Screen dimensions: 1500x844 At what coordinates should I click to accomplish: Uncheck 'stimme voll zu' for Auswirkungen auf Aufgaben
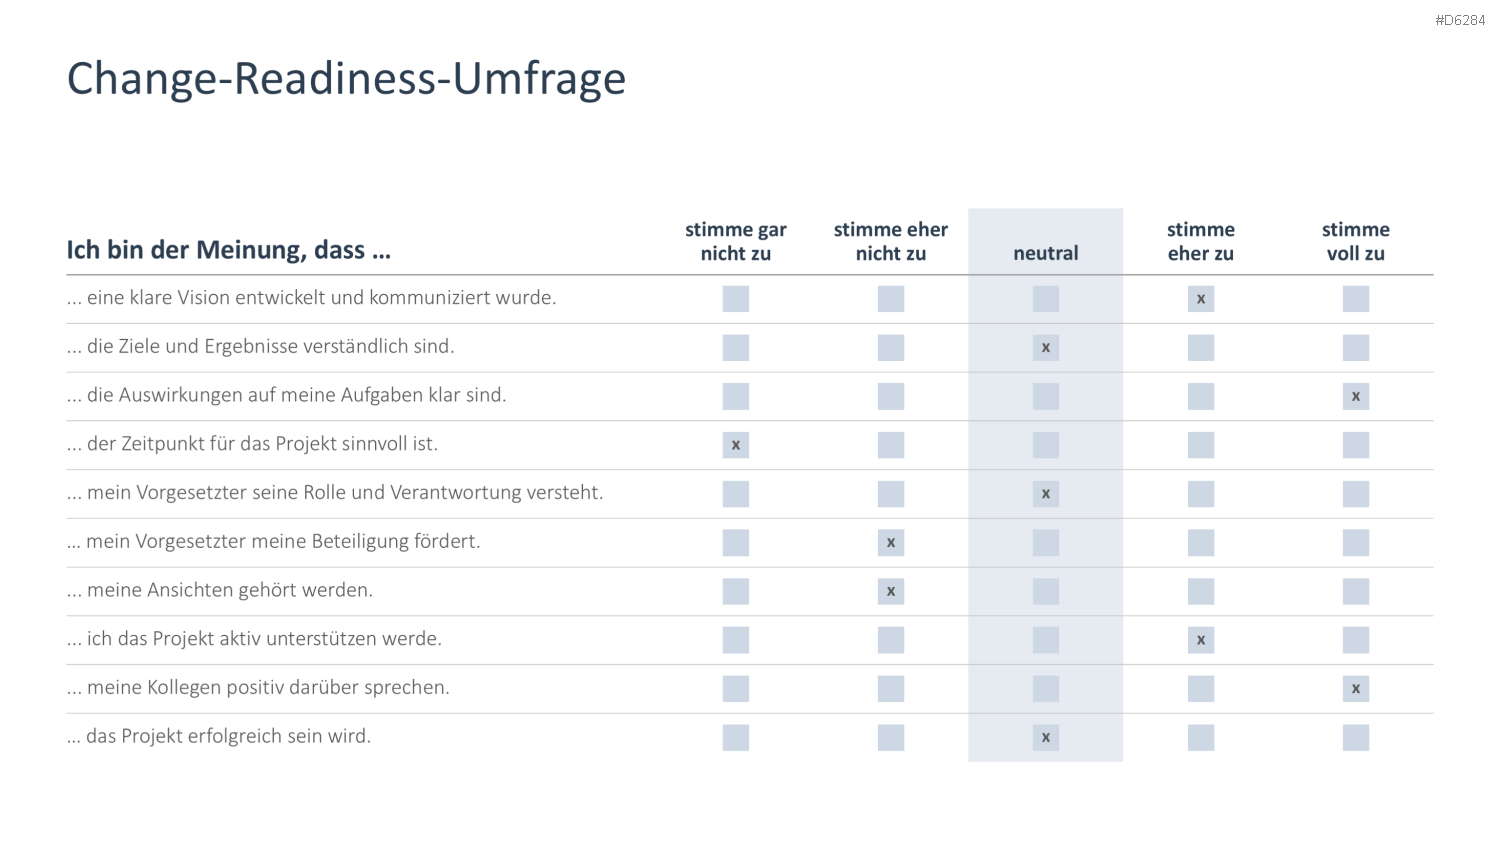click(x=1355, y=396)
